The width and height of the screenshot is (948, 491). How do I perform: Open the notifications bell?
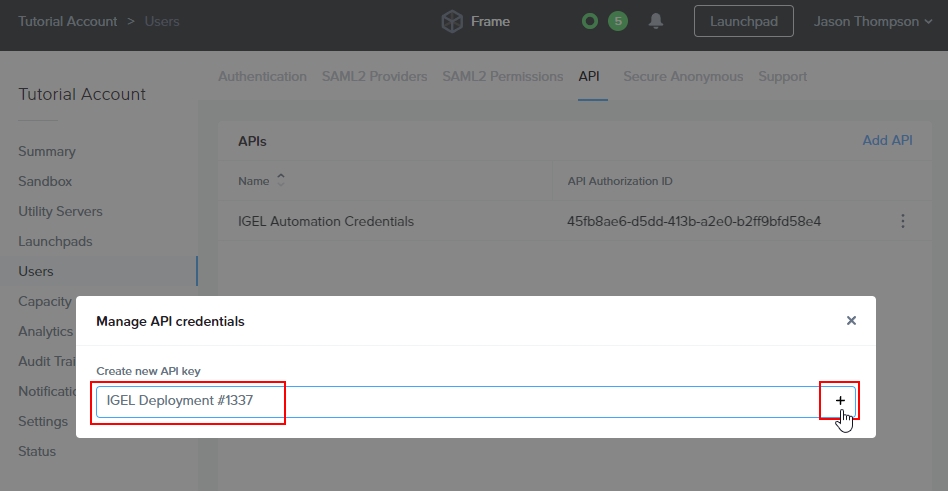(x=655, y=21)
